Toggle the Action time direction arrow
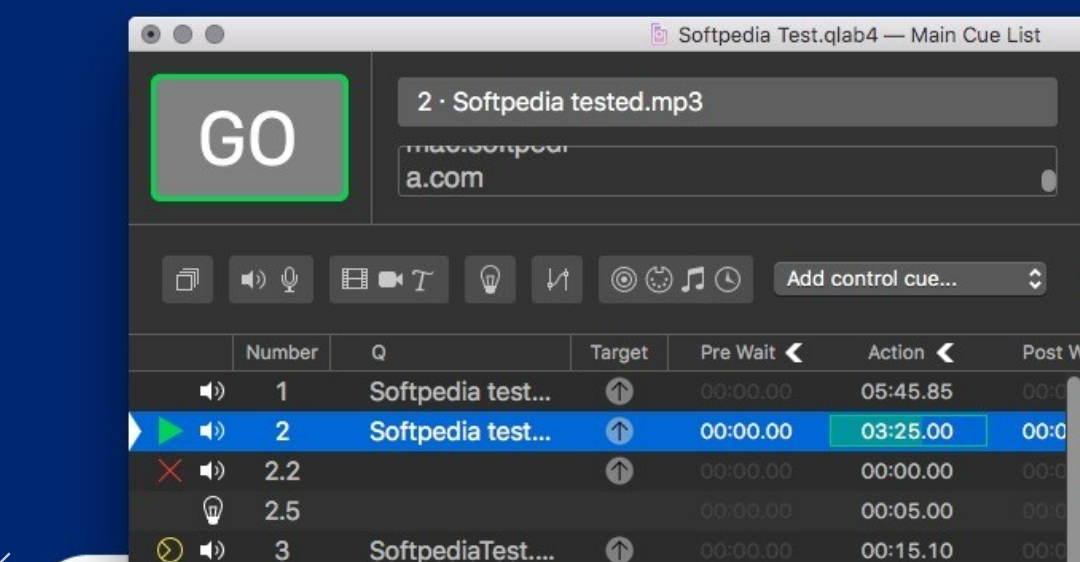 (946, 353)
